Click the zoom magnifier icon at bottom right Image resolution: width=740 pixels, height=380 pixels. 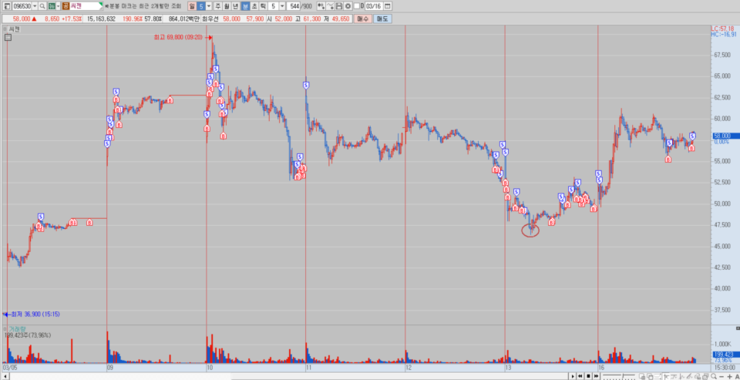(x=714, y=376)
